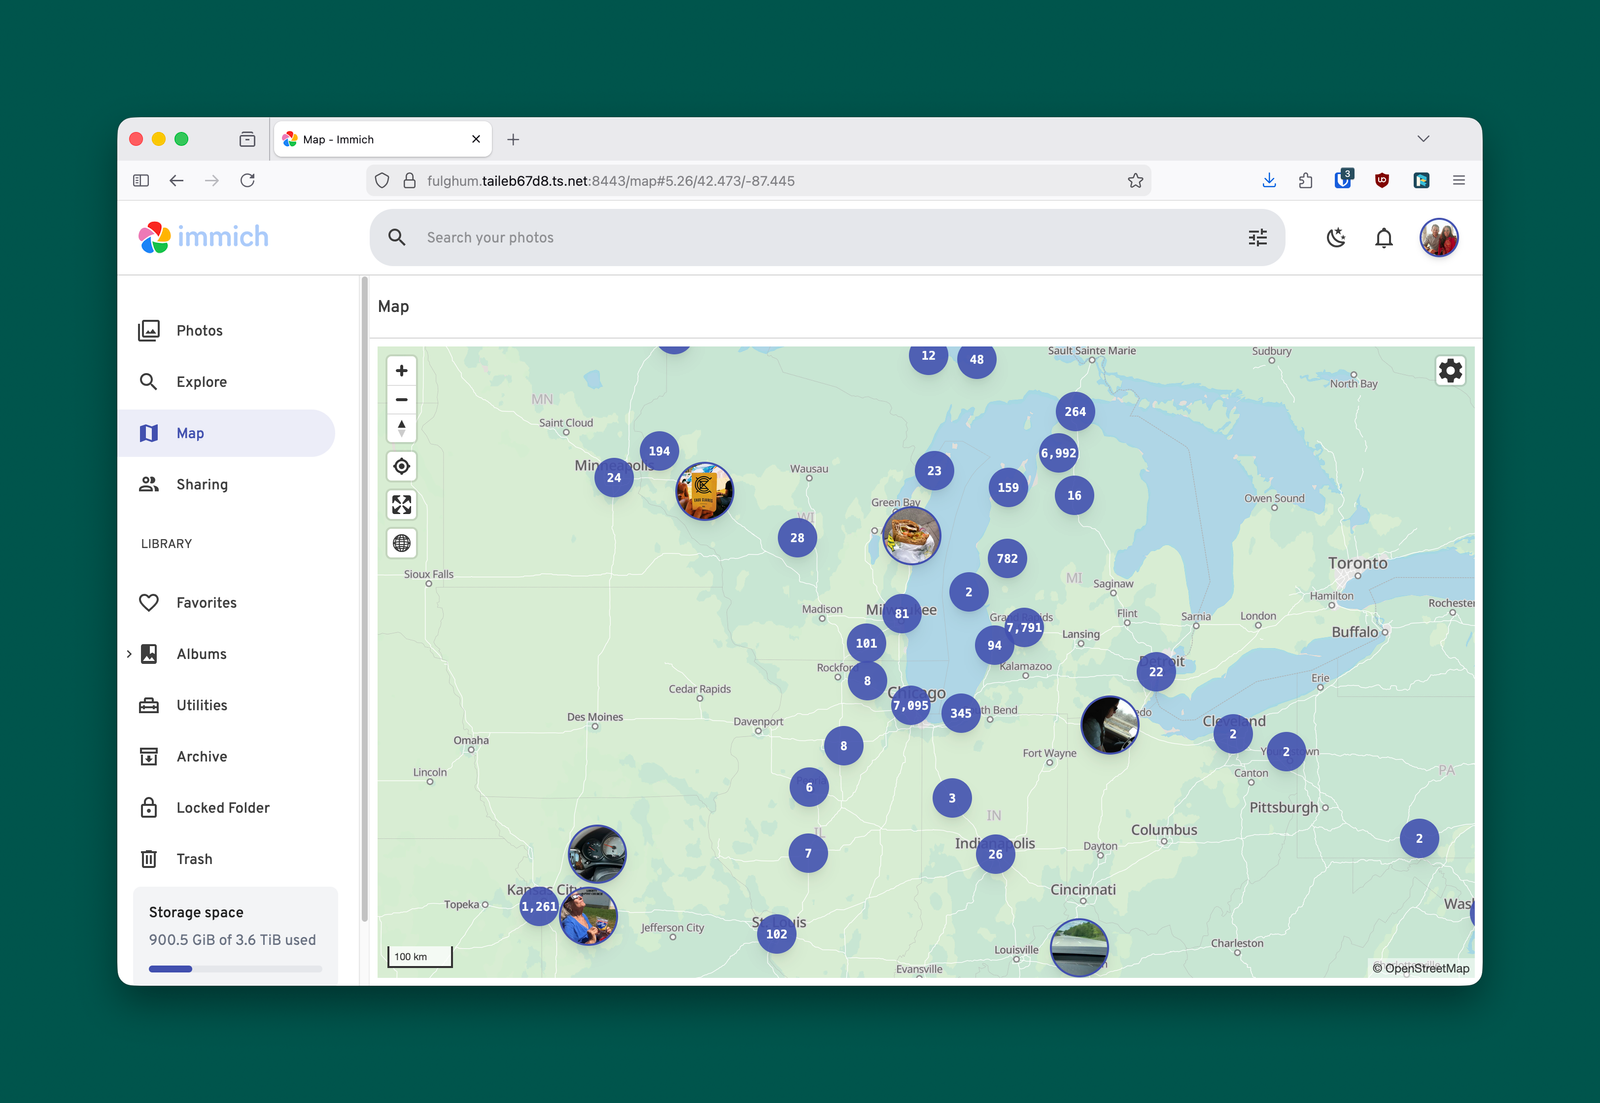This screenshot has width=1600, height=1103.
Task: Toggle dark mode theme
Action: 1336,238
